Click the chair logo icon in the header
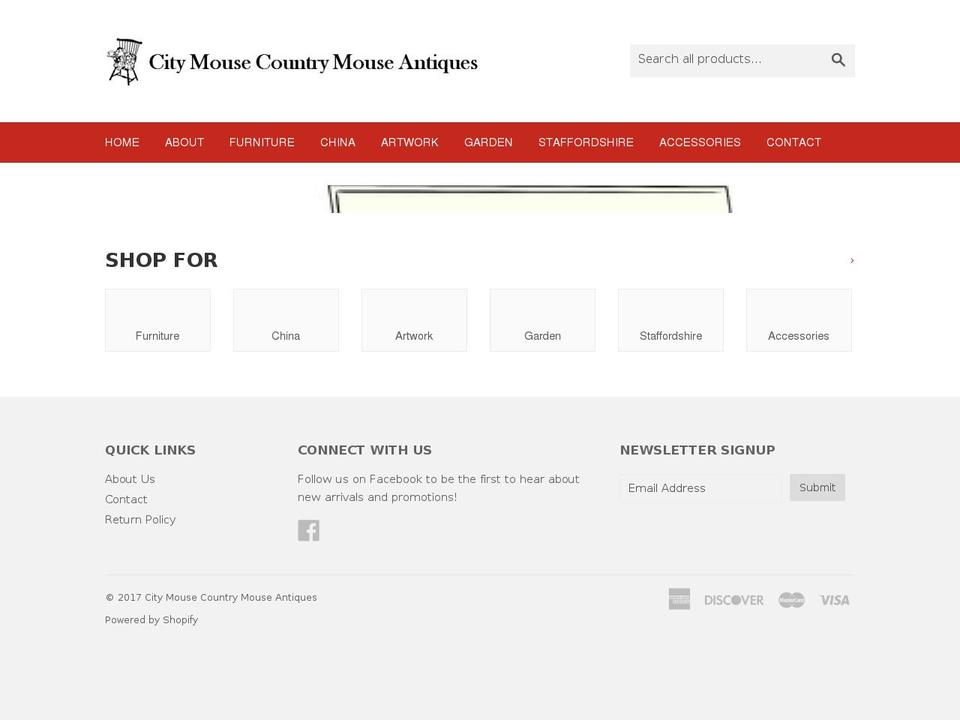The image size is (960, 720). point(124,60)
